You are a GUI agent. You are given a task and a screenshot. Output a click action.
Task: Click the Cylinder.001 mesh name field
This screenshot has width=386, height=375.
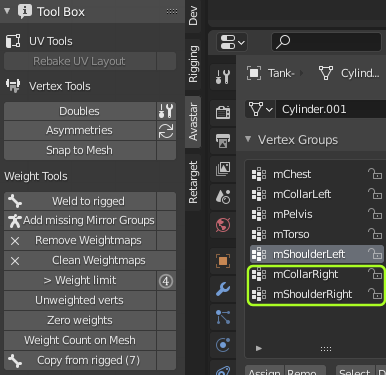[331, 109]
